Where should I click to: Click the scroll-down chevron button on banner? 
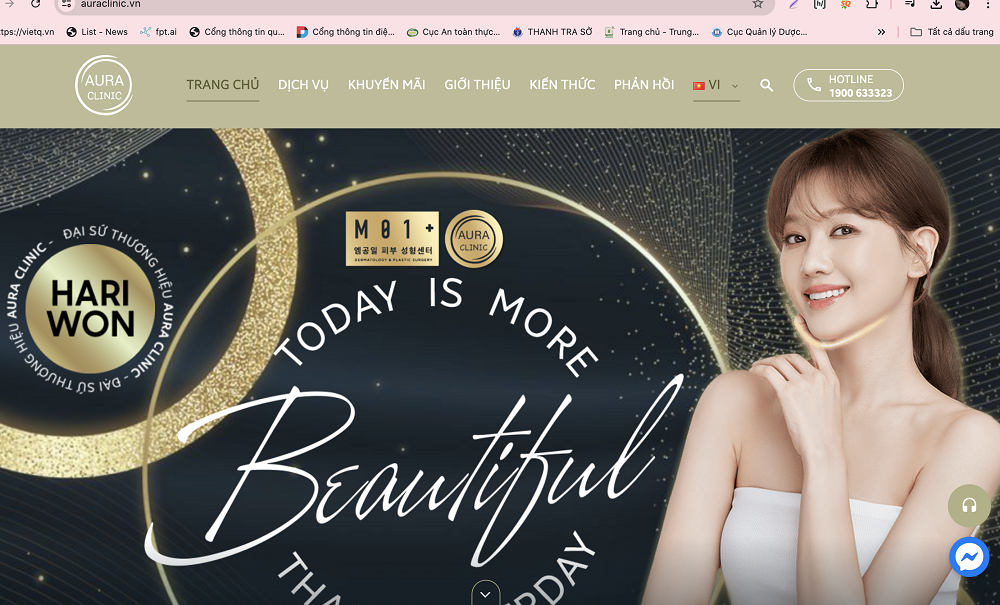coord(485,594)
